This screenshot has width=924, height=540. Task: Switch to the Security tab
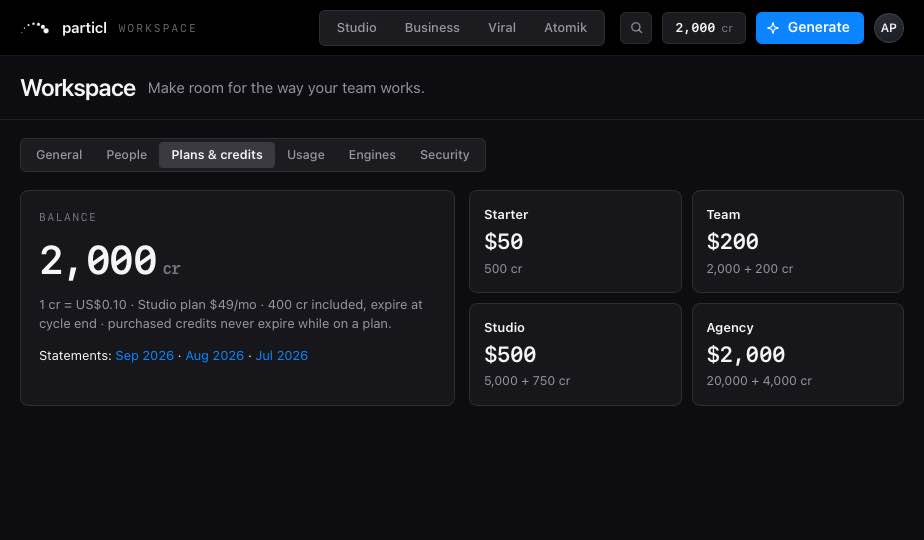[x=444, y=155]
